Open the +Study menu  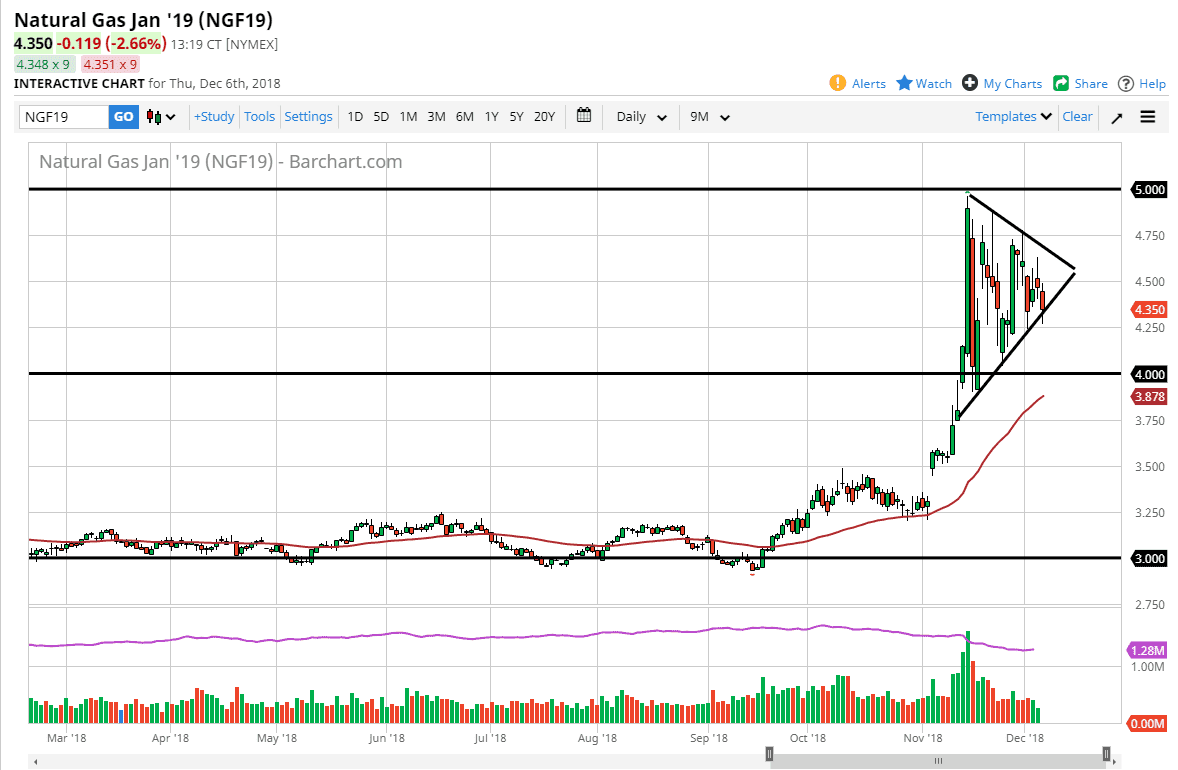point(214,116)
